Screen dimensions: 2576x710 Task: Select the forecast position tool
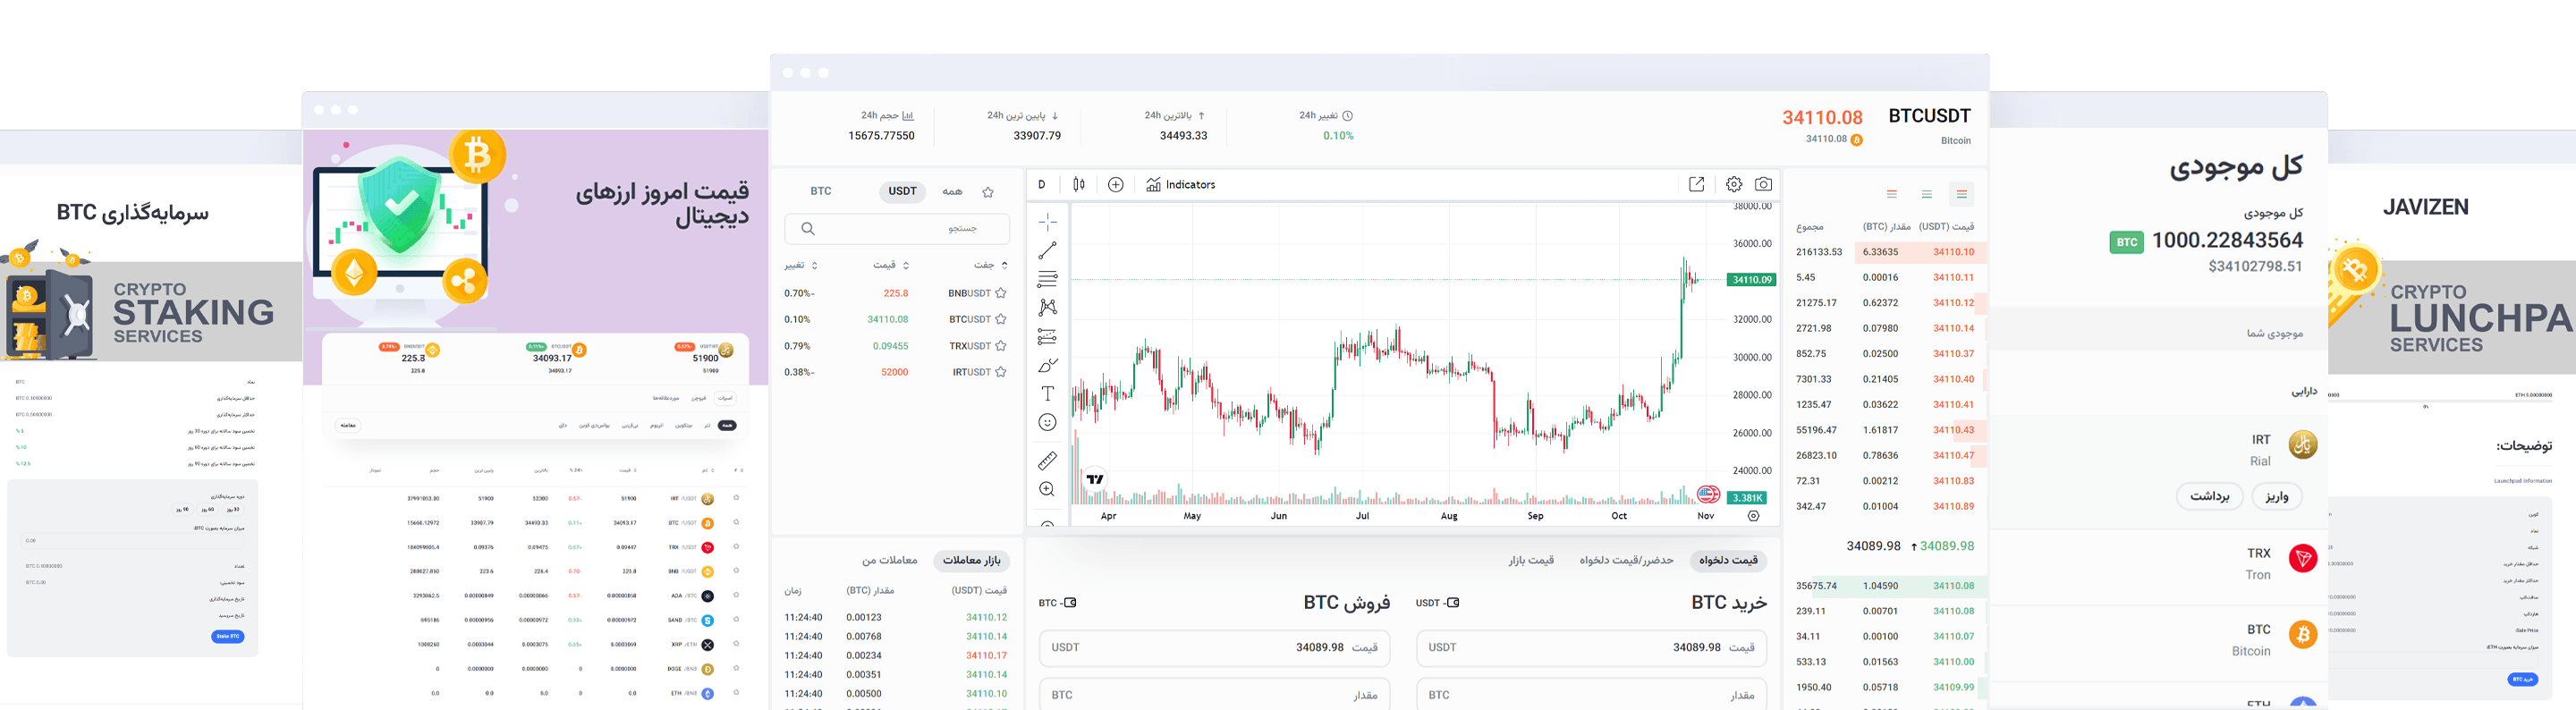point(1047,336)
